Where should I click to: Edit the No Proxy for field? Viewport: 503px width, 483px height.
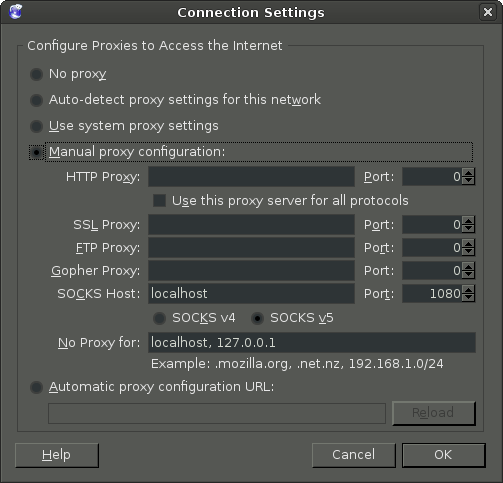click(312, 343)
